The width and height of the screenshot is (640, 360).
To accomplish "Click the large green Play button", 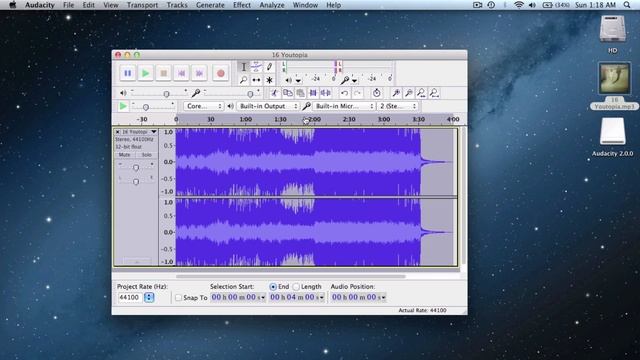I will (145, 73).
